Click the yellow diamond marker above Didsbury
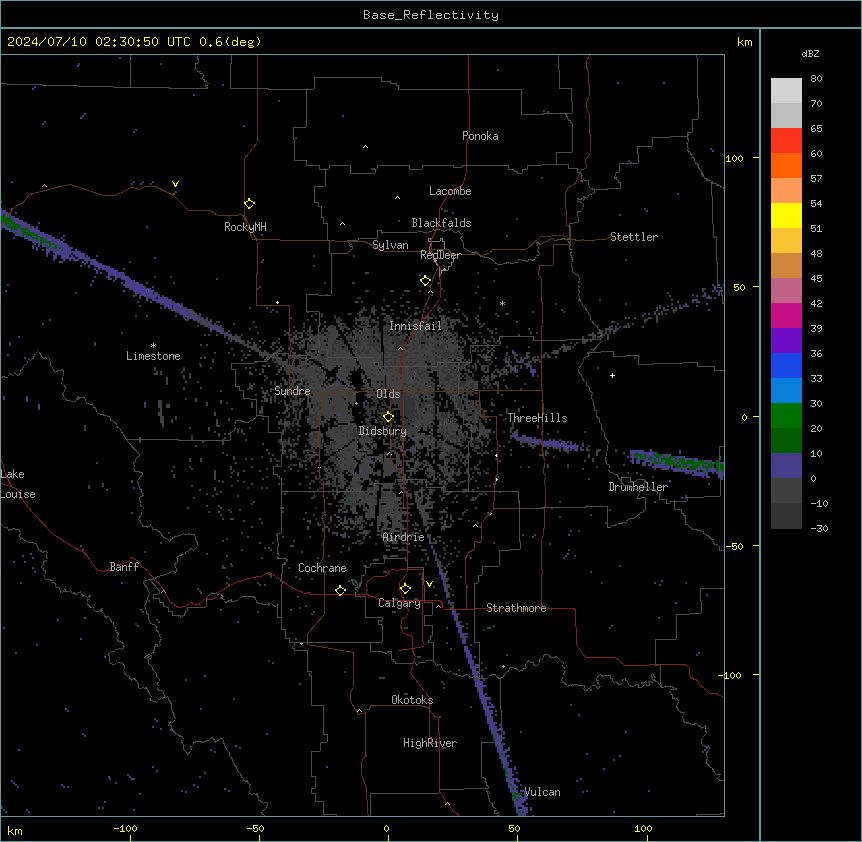 click(x=388, y=416)
